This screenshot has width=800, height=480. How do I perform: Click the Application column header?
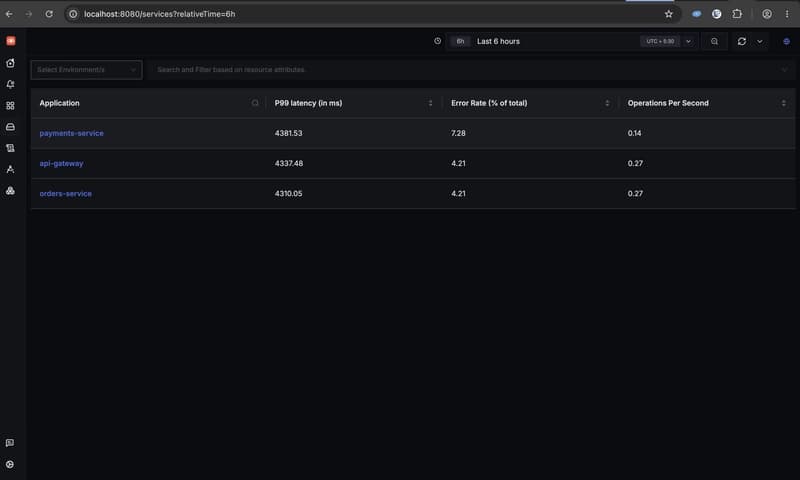(x=59, y=103)
